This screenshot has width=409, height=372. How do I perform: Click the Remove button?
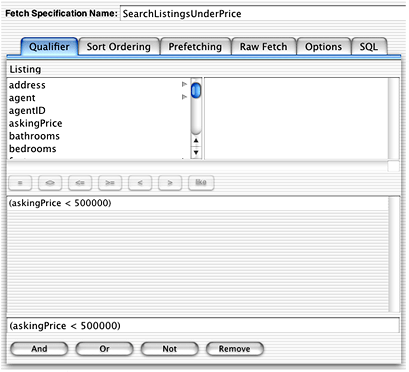tap(235, 349)
